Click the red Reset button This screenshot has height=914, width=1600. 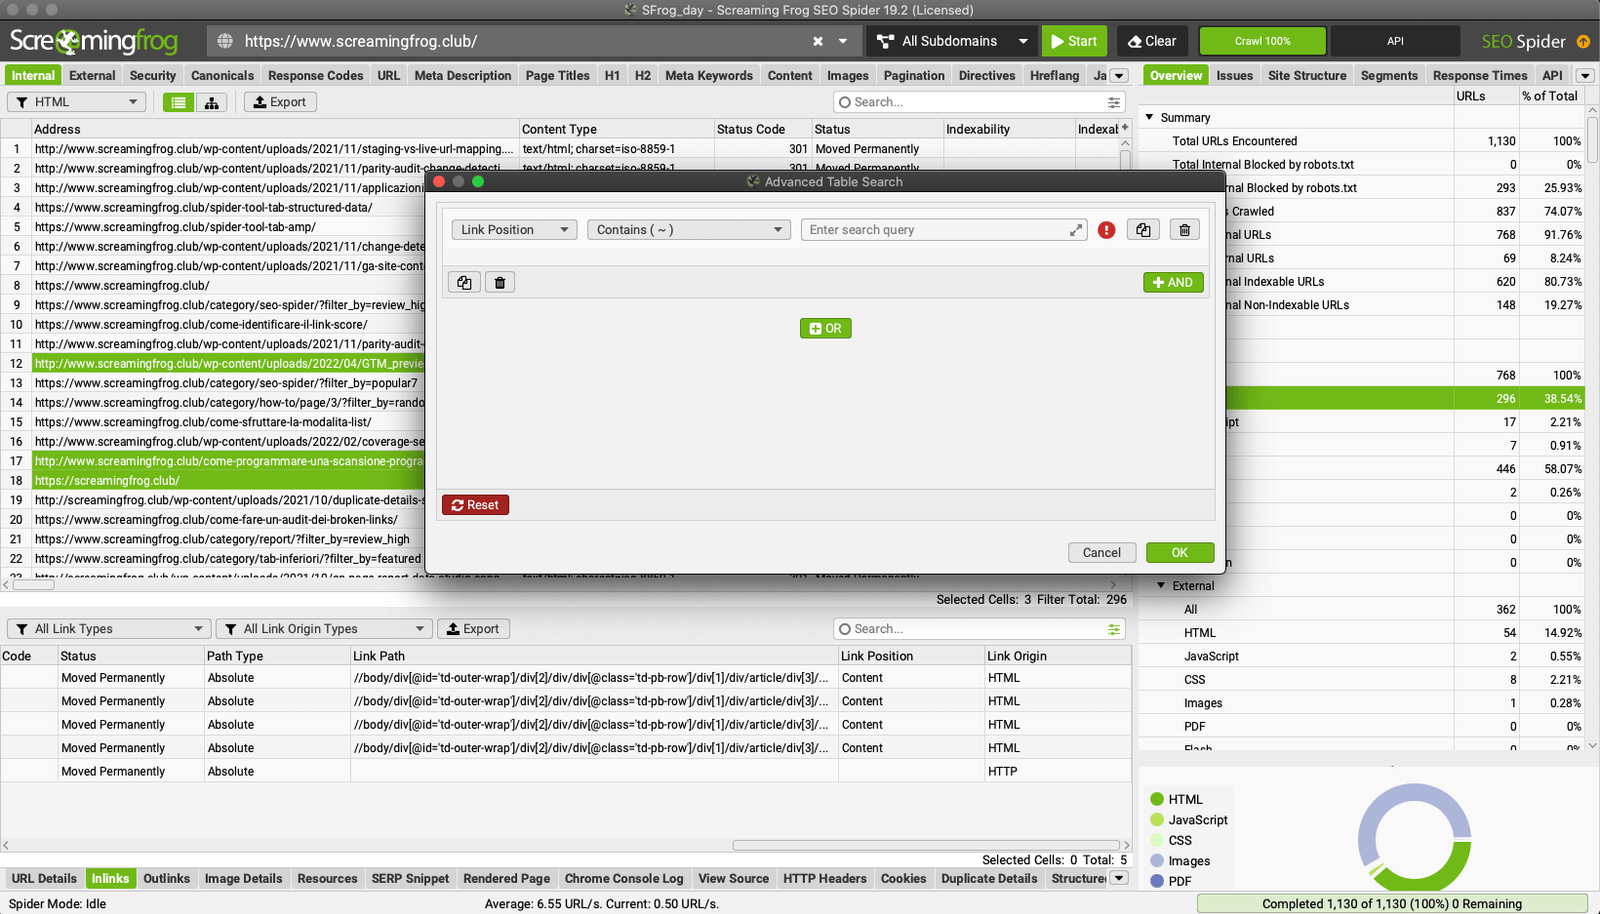click(475, 505)
